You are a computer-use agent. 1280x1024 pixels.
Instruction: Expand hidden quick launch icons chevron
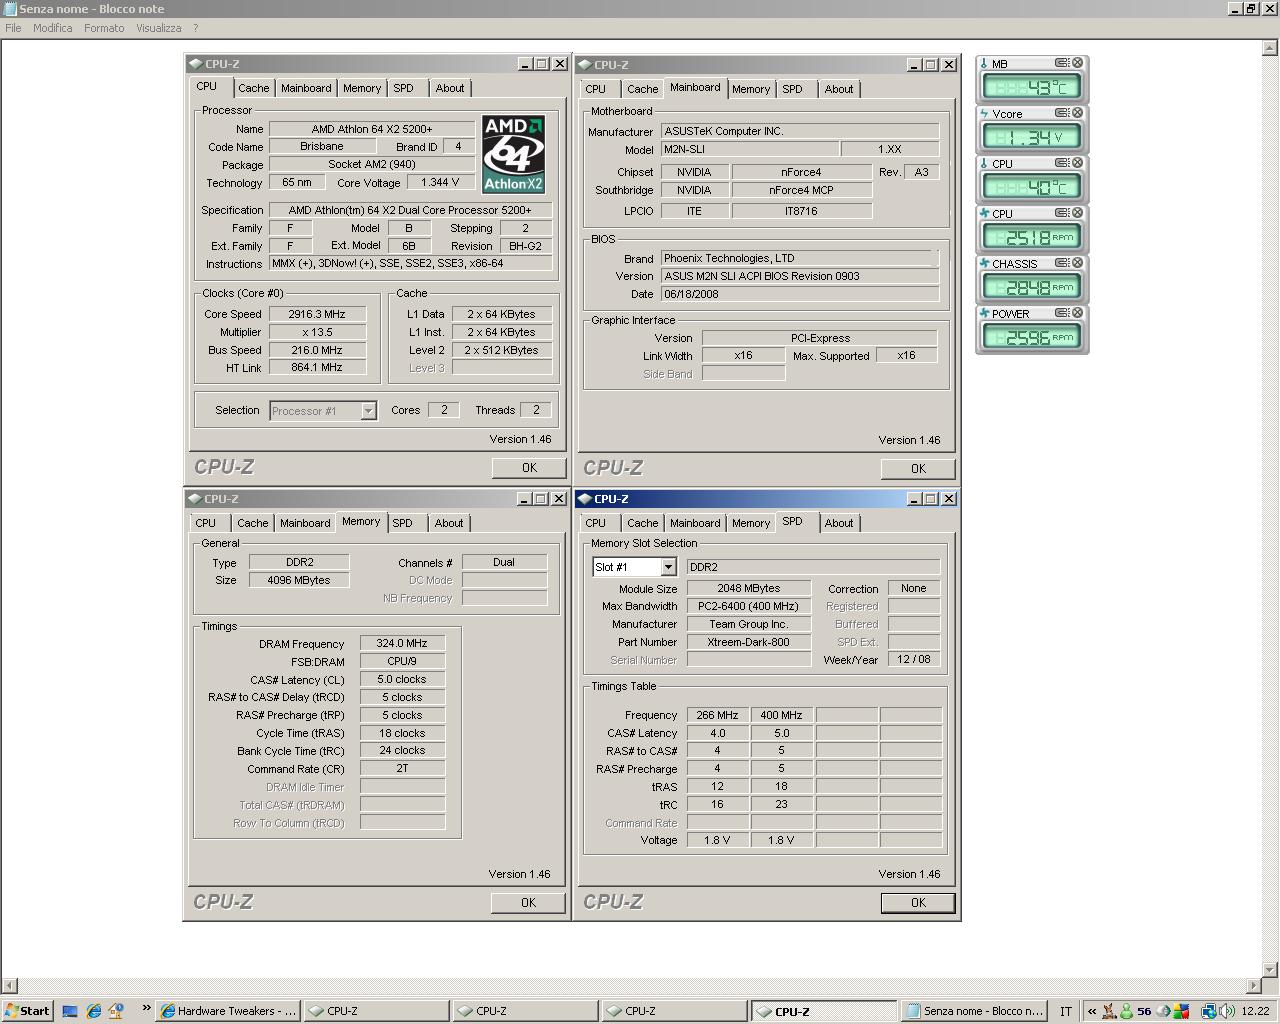146,1008
